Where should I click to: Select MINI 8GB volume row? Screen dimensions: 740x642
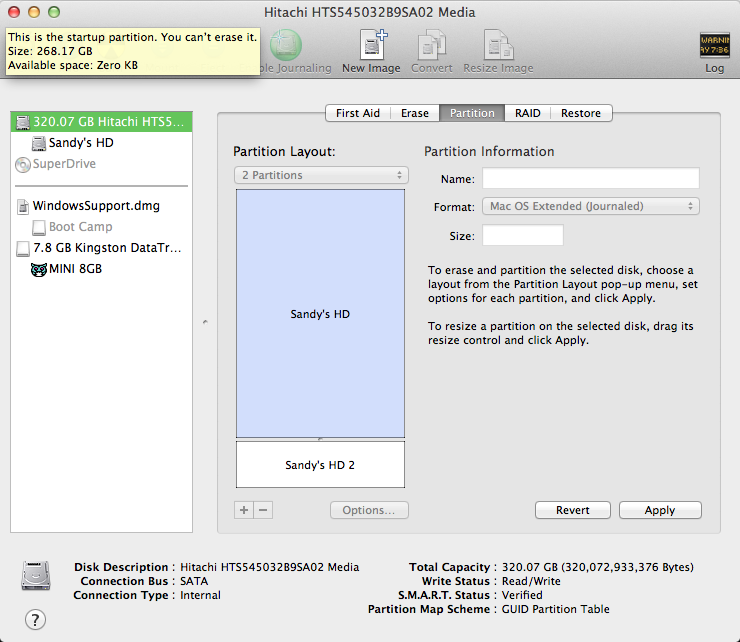(101, 270)
